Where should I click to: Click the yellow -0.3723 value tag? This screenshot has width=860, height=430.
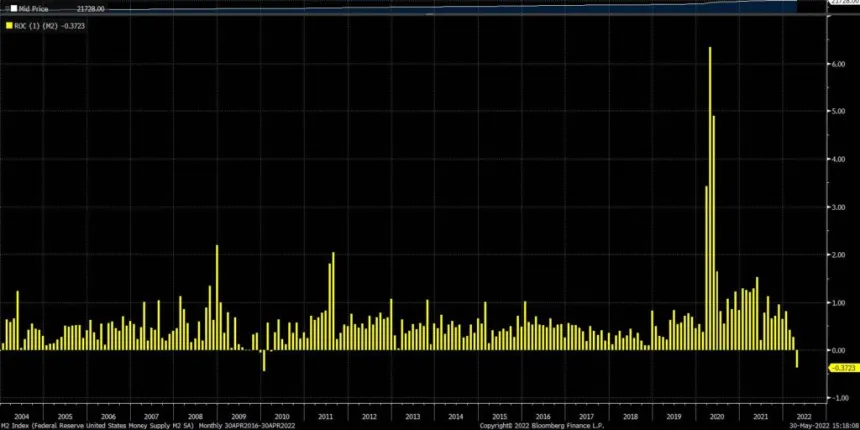pyautogui.click(x=844, y=367)
